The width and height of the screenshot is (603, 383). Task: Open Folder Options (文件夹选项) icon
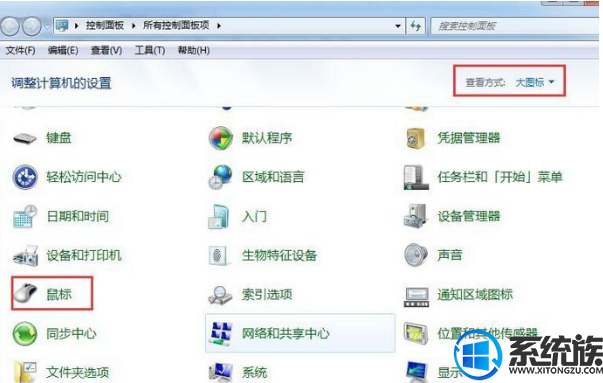click(x=25, y=371)
